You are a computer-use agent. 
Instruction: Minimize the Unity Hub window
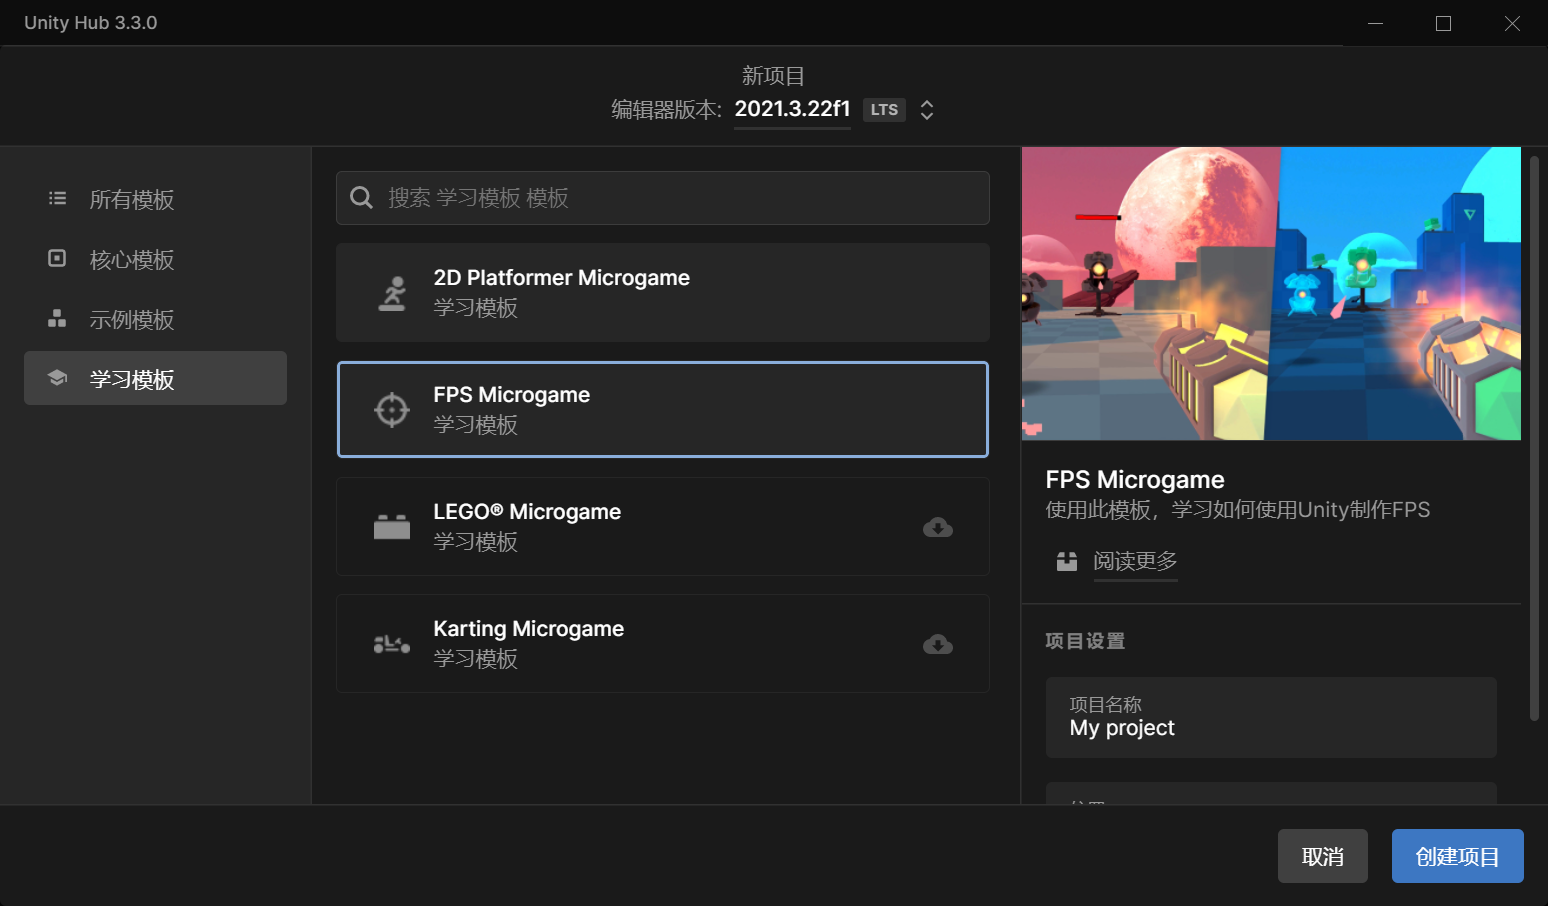(x=1375, y=23)
